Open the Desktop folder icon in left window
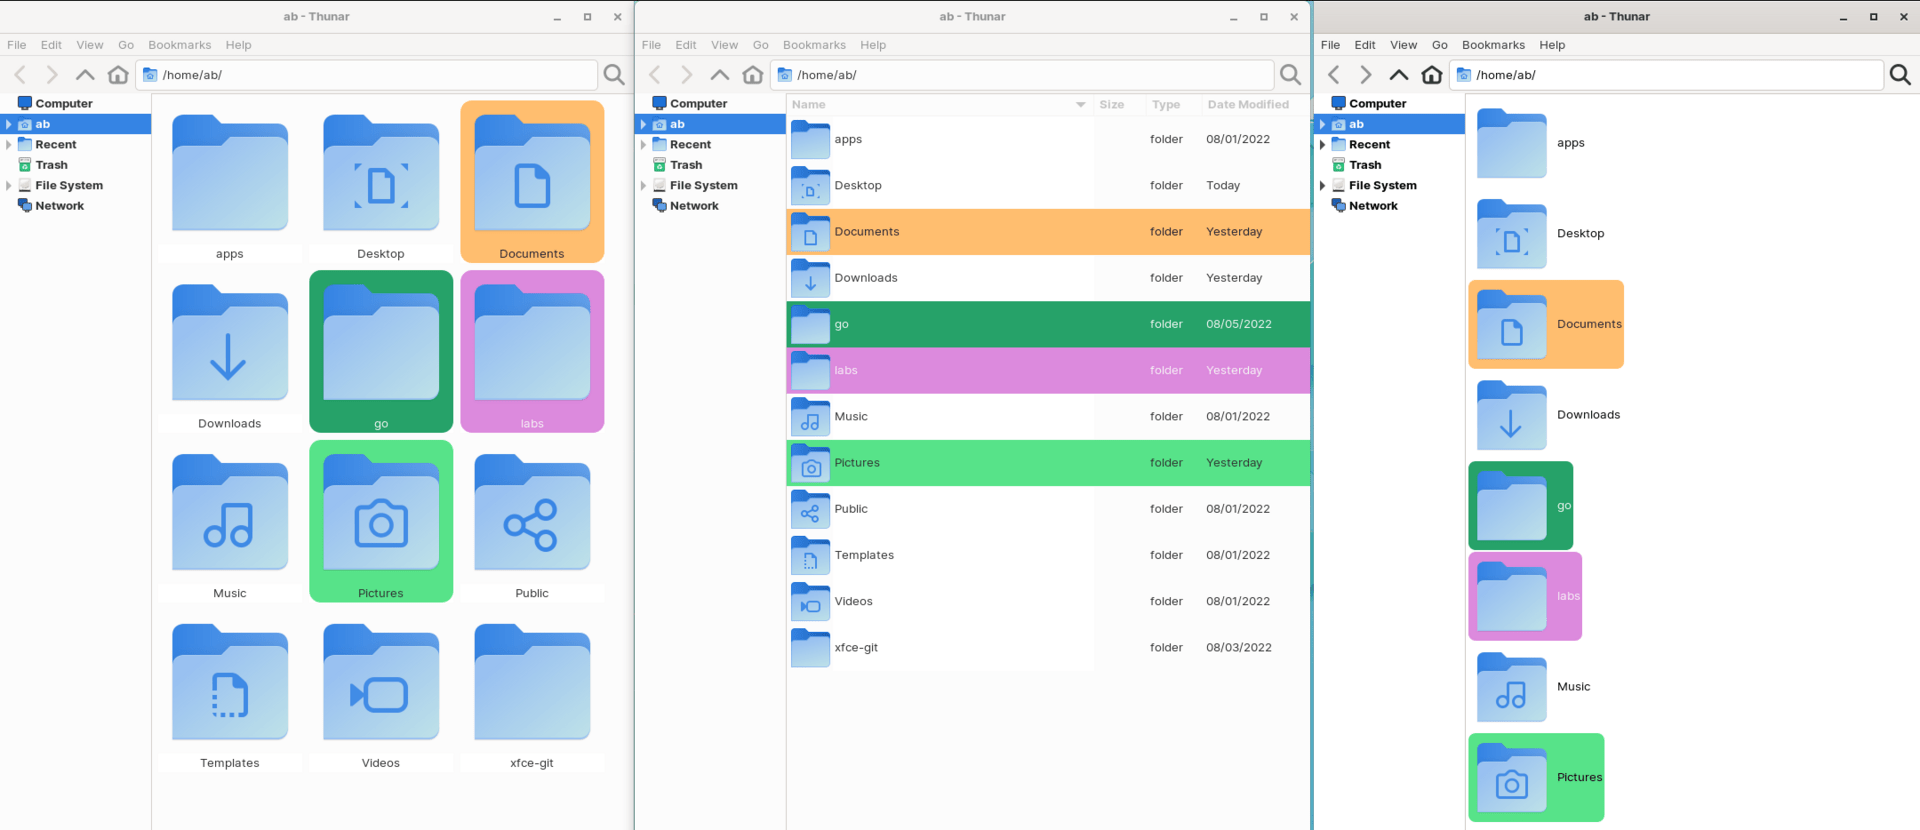 pos(381,173)
